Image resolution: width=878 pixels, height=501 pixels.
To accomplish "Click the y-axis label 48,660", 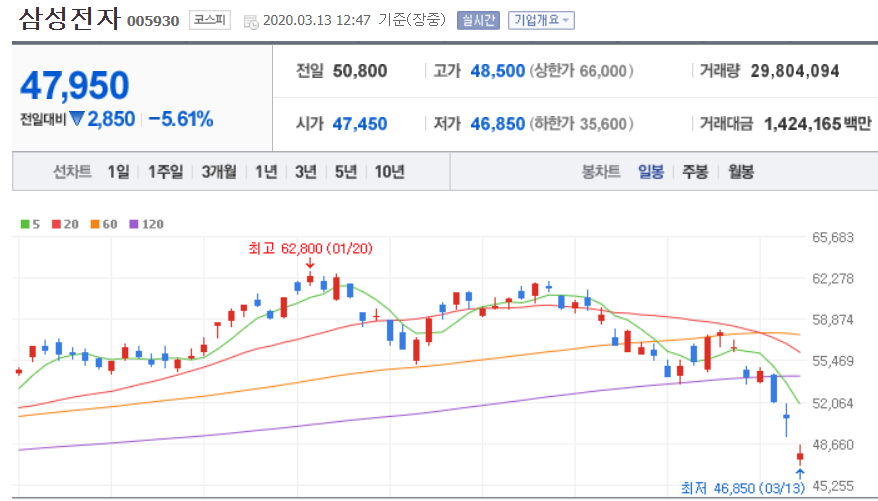I will tap(833, 444).
